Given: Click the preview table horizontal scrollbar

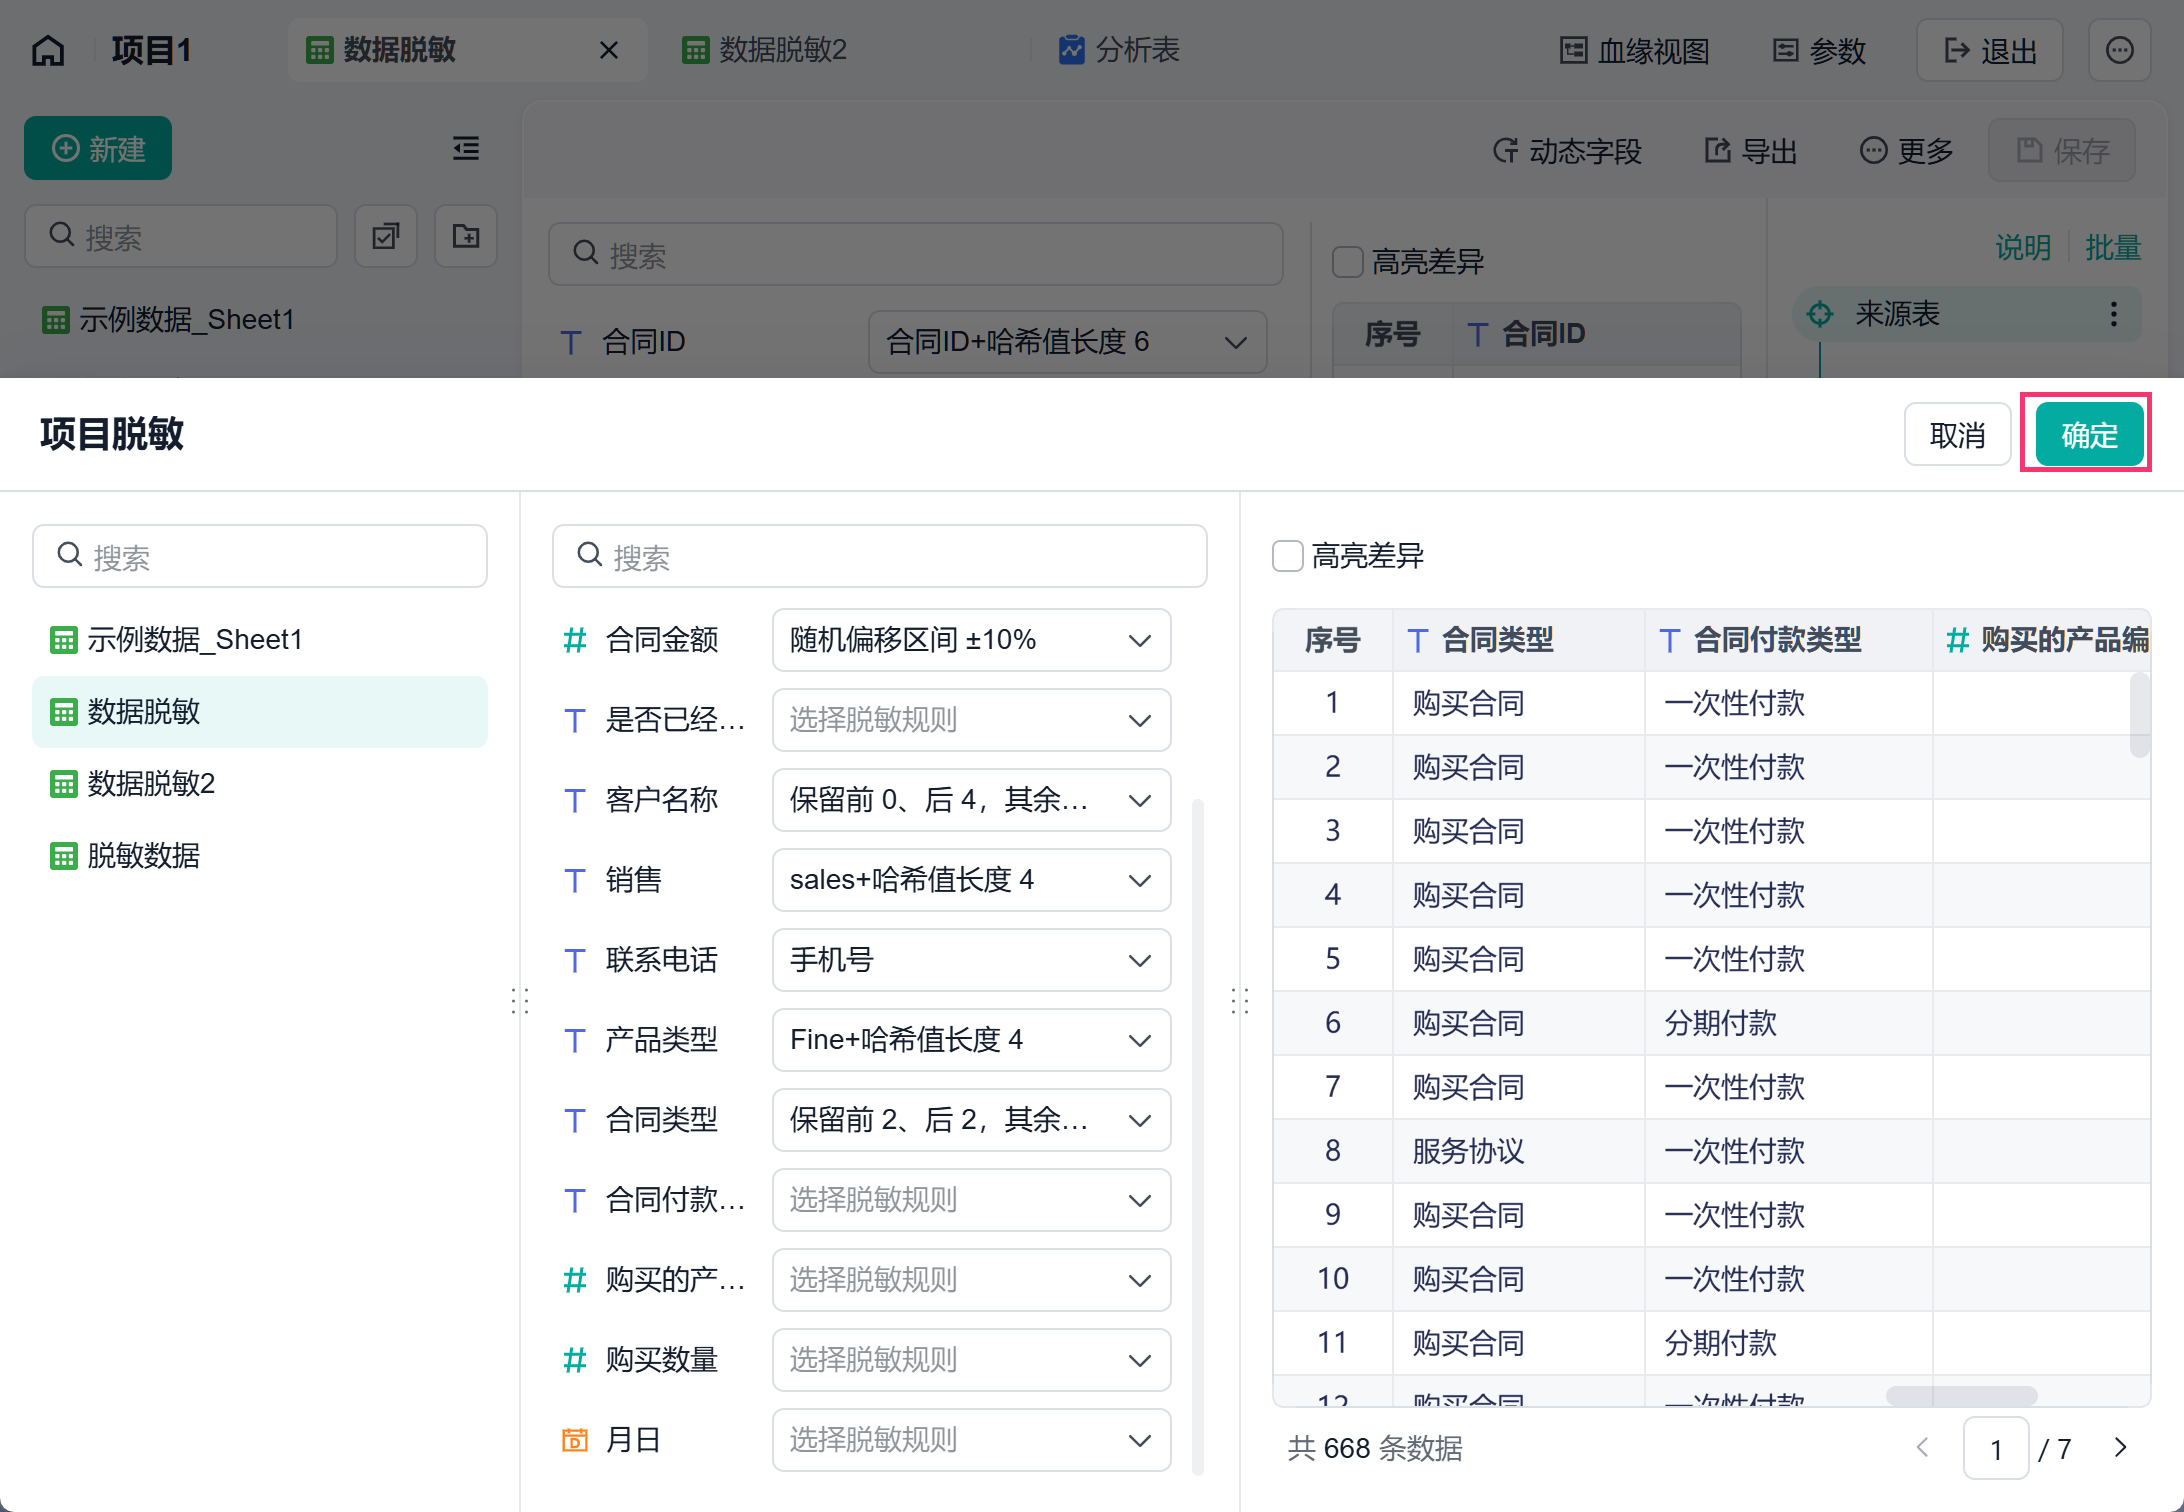Looking at the screenshot, I should [1961, 1395].
